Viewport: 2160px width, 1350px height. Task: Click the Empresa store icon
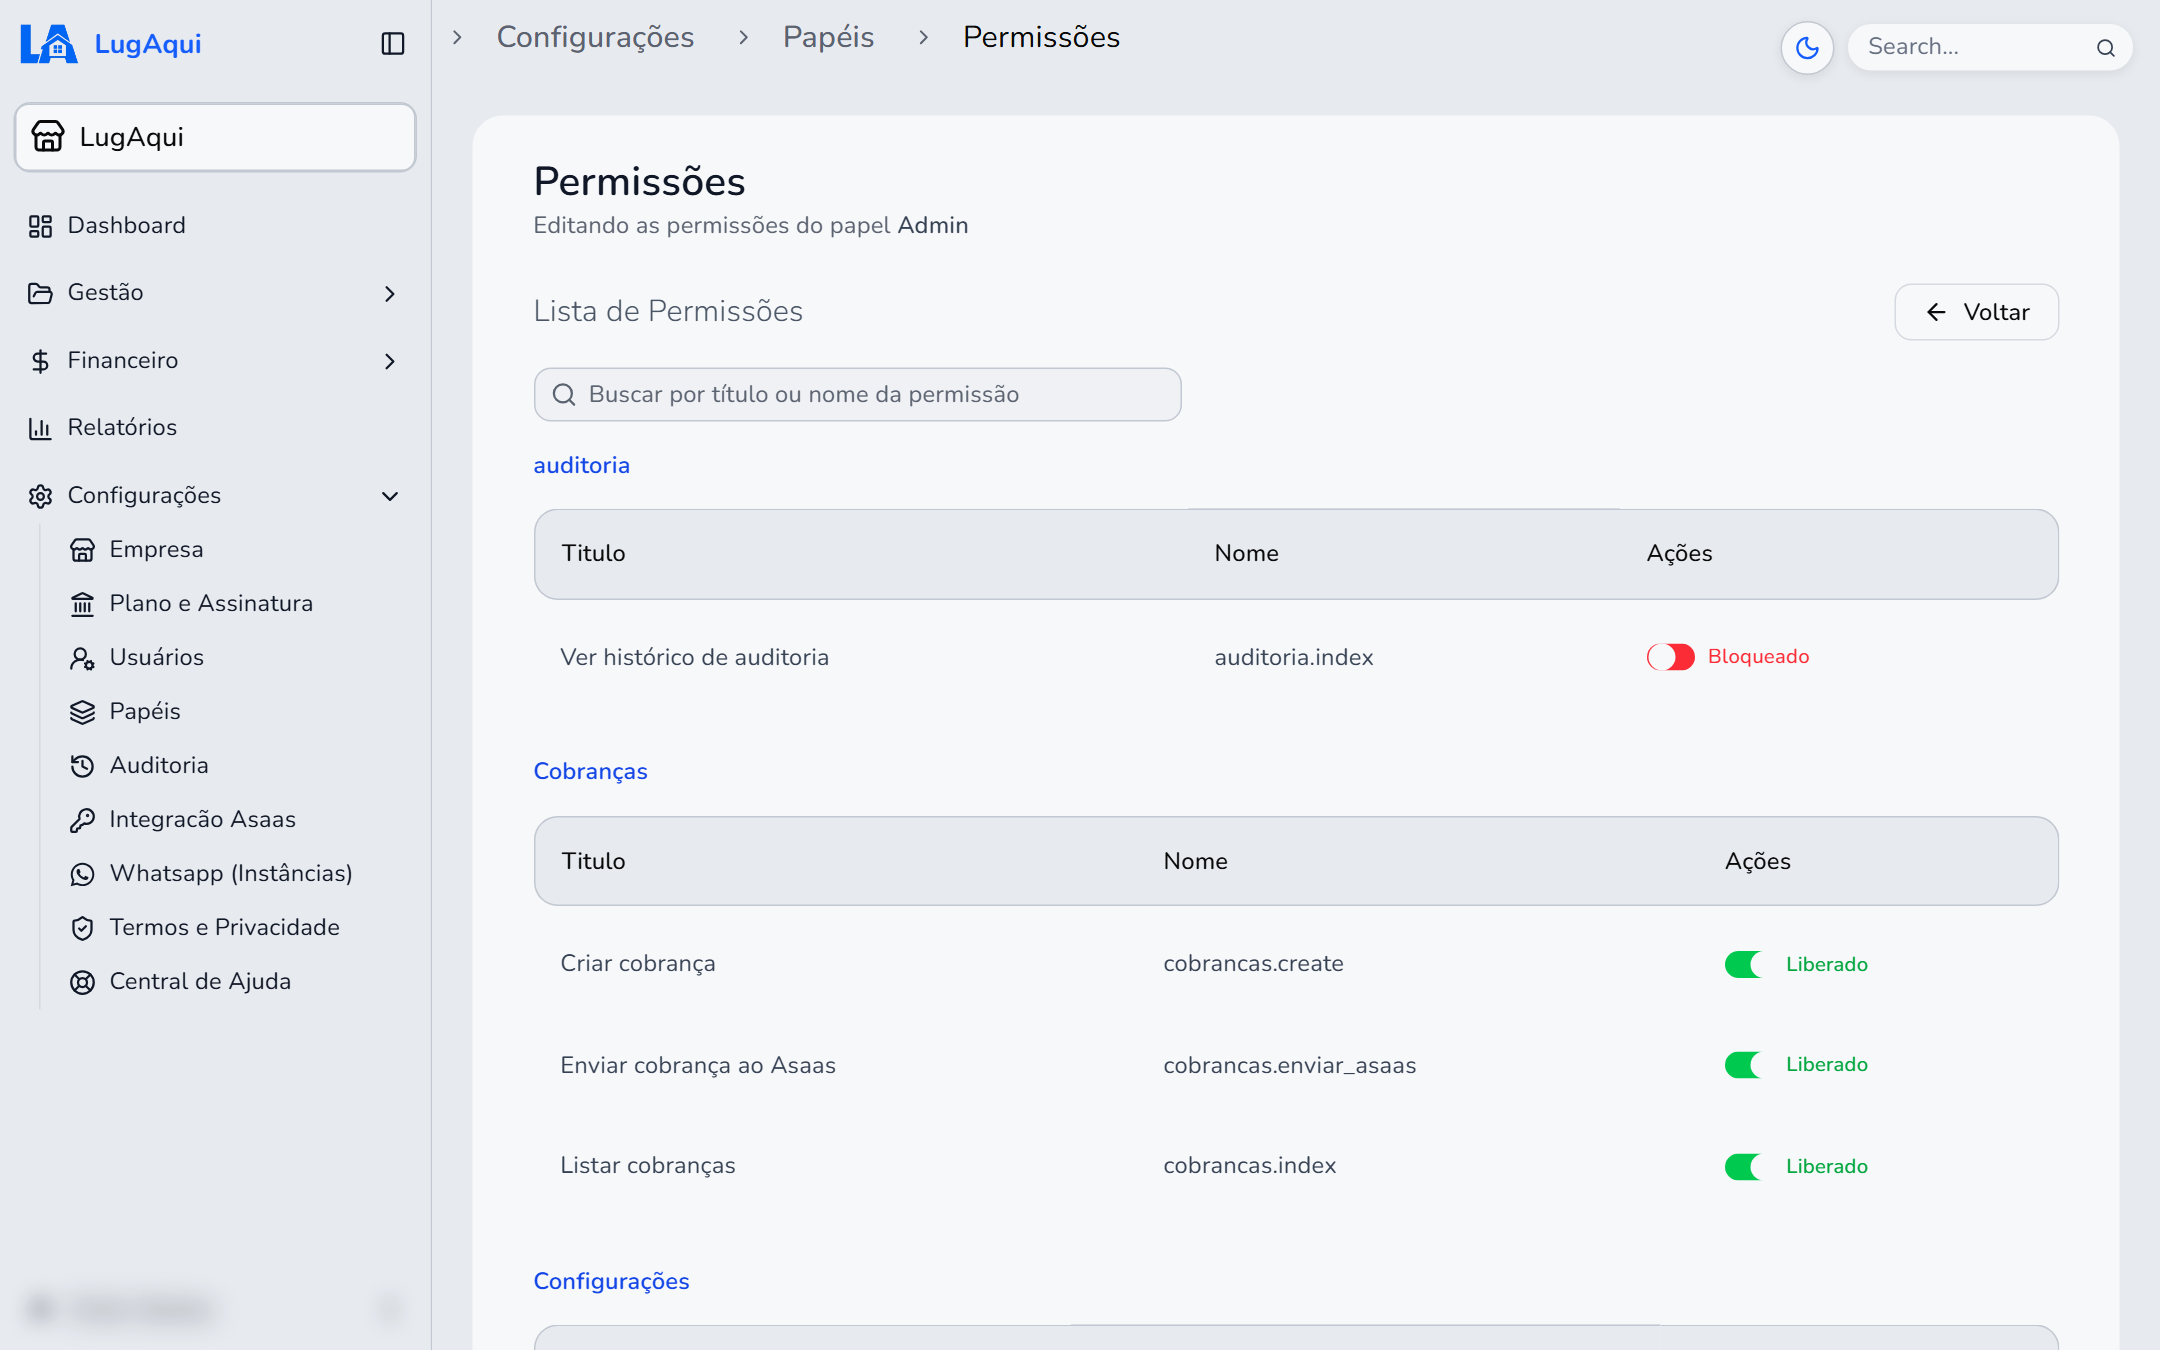click(x=82, y=550)
